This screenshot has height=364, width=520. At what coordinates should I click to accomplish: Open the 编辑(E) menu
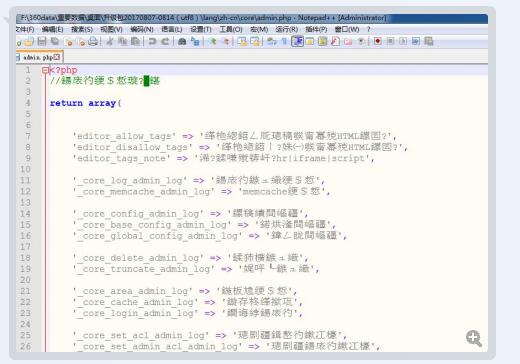point(53,29)
